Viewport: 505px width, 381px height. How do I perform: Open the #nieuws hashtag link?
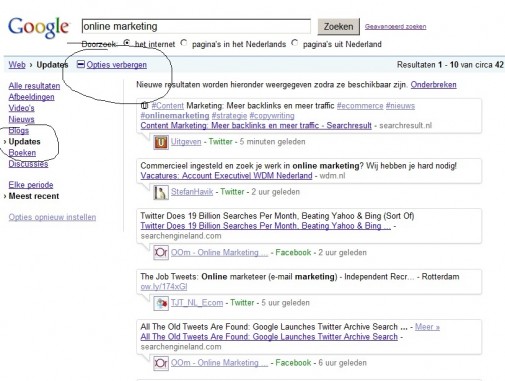(x=400, y=106)
